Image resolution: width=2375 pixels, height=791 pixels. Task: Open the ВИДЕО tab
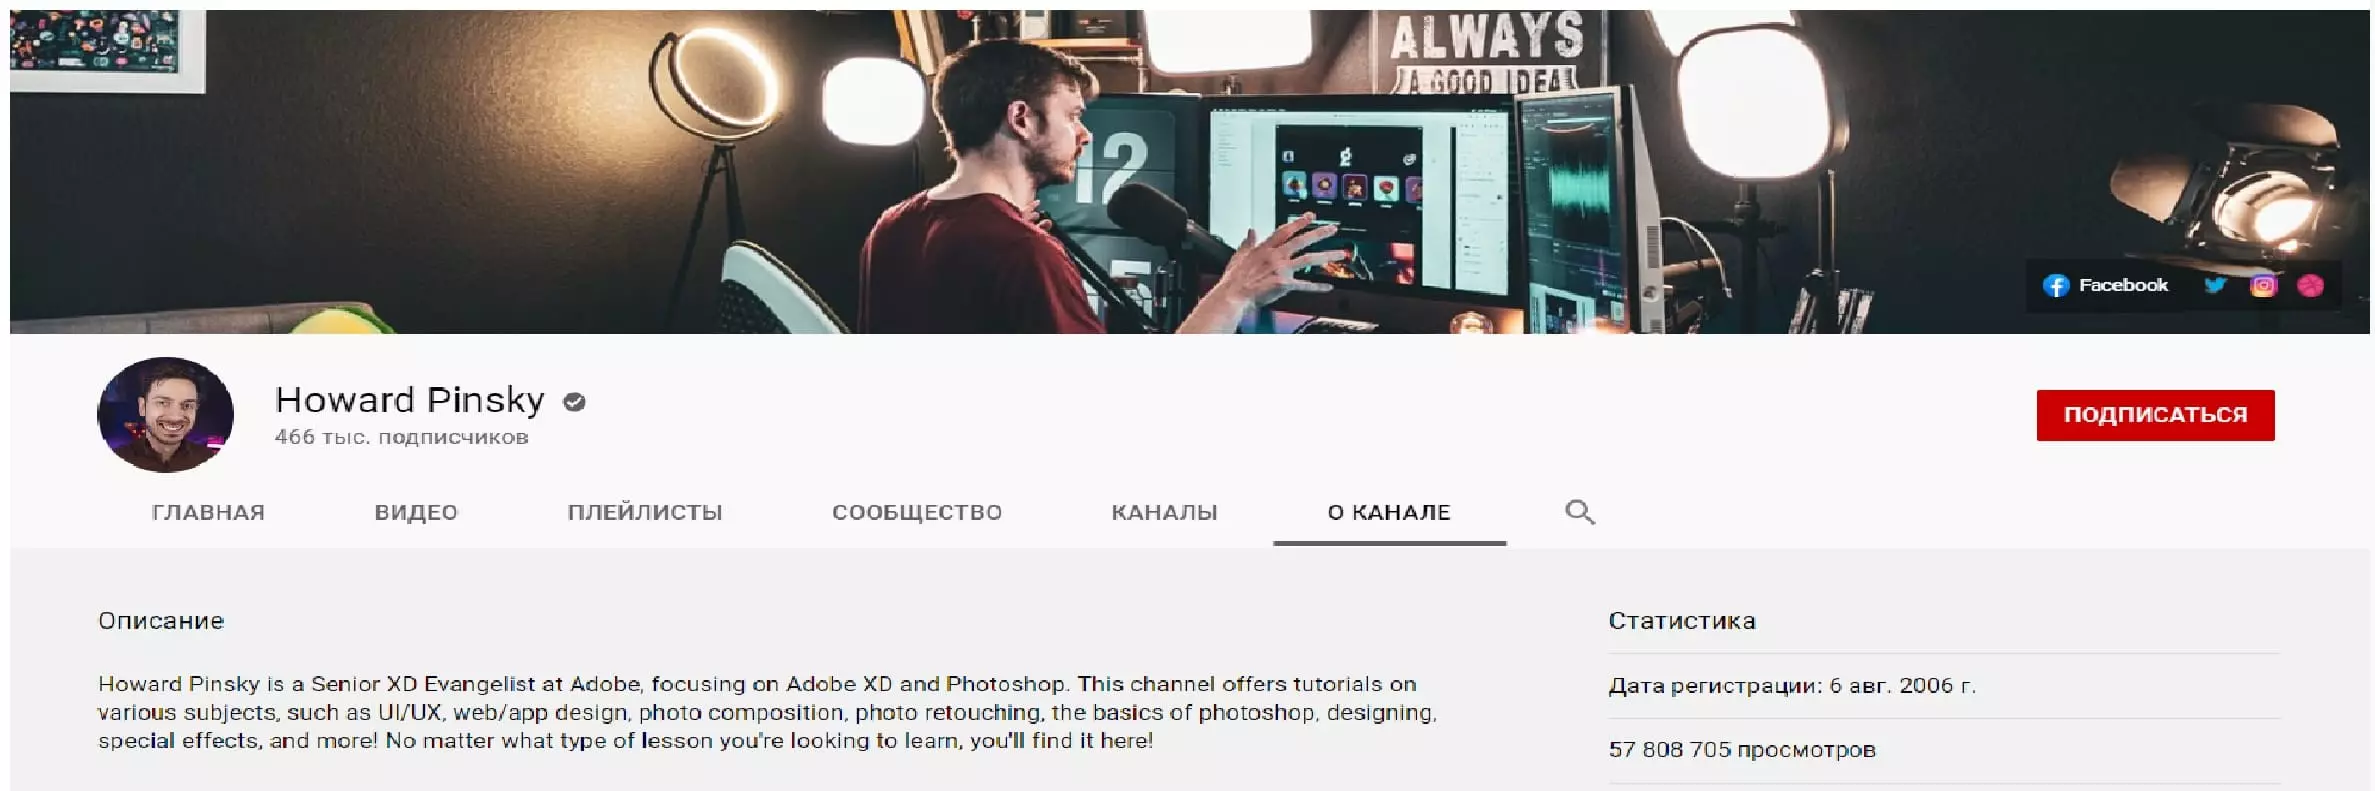pyautogui.click(x=416, y=513)
